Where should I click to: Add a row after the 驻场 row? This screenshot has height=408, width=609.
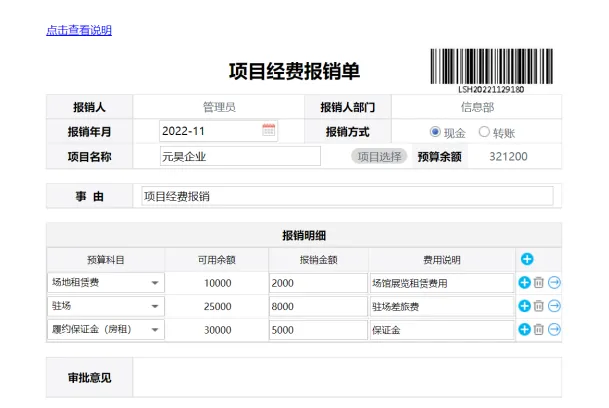[524, 306]
